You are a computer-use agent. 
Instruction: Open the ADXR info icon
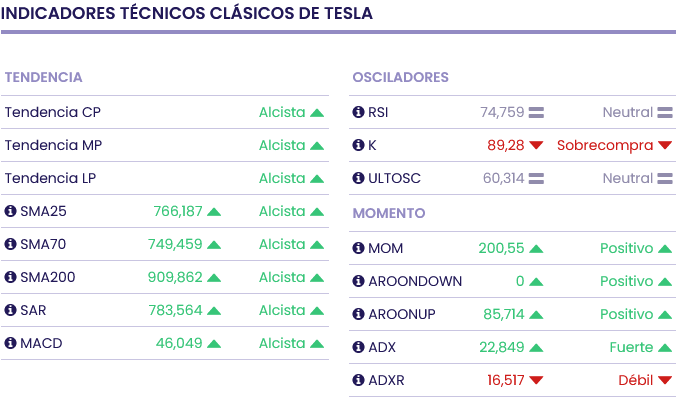(359, 380)
